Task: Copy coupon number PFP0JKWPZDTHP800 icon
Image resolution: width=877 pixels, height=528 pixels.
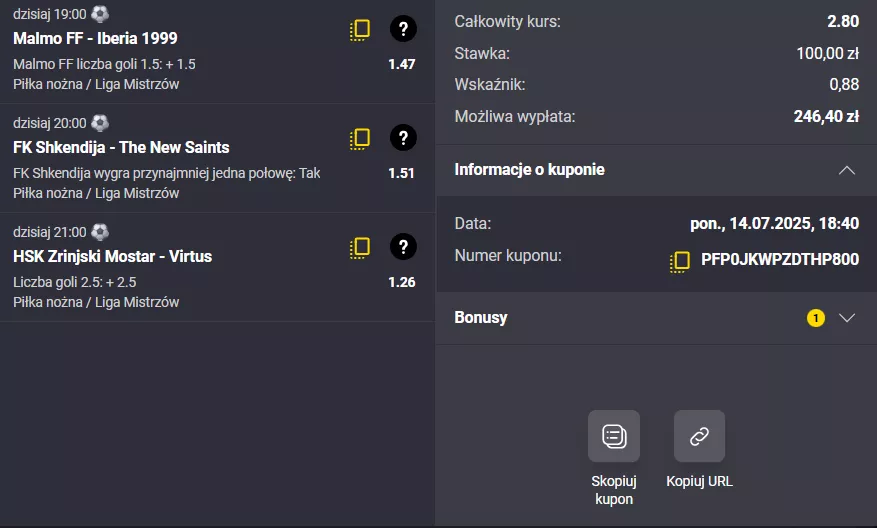Action: tap(680, 261)
